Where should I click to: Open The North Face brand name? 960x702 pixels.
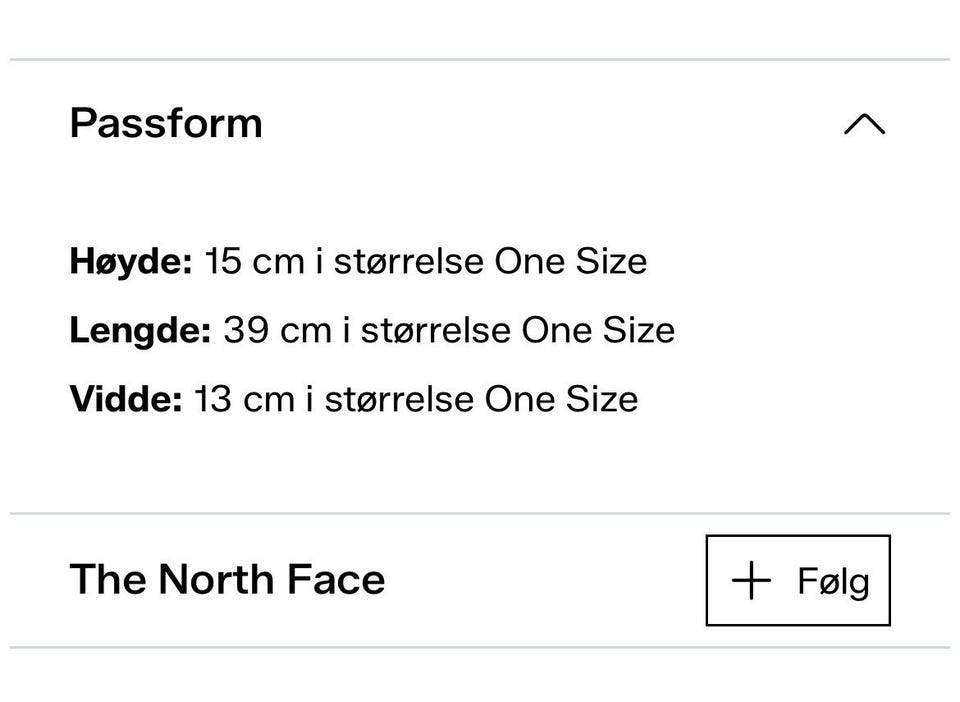coord(227,580)
